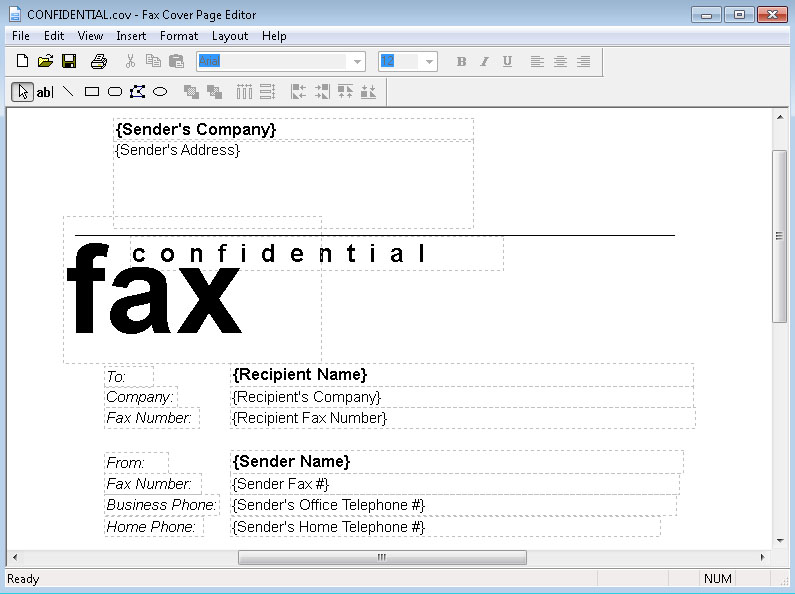Select the Ellipse drawing tool
Image resolution: width=795 pixels, height=594 pixels.
click(159, 92)
